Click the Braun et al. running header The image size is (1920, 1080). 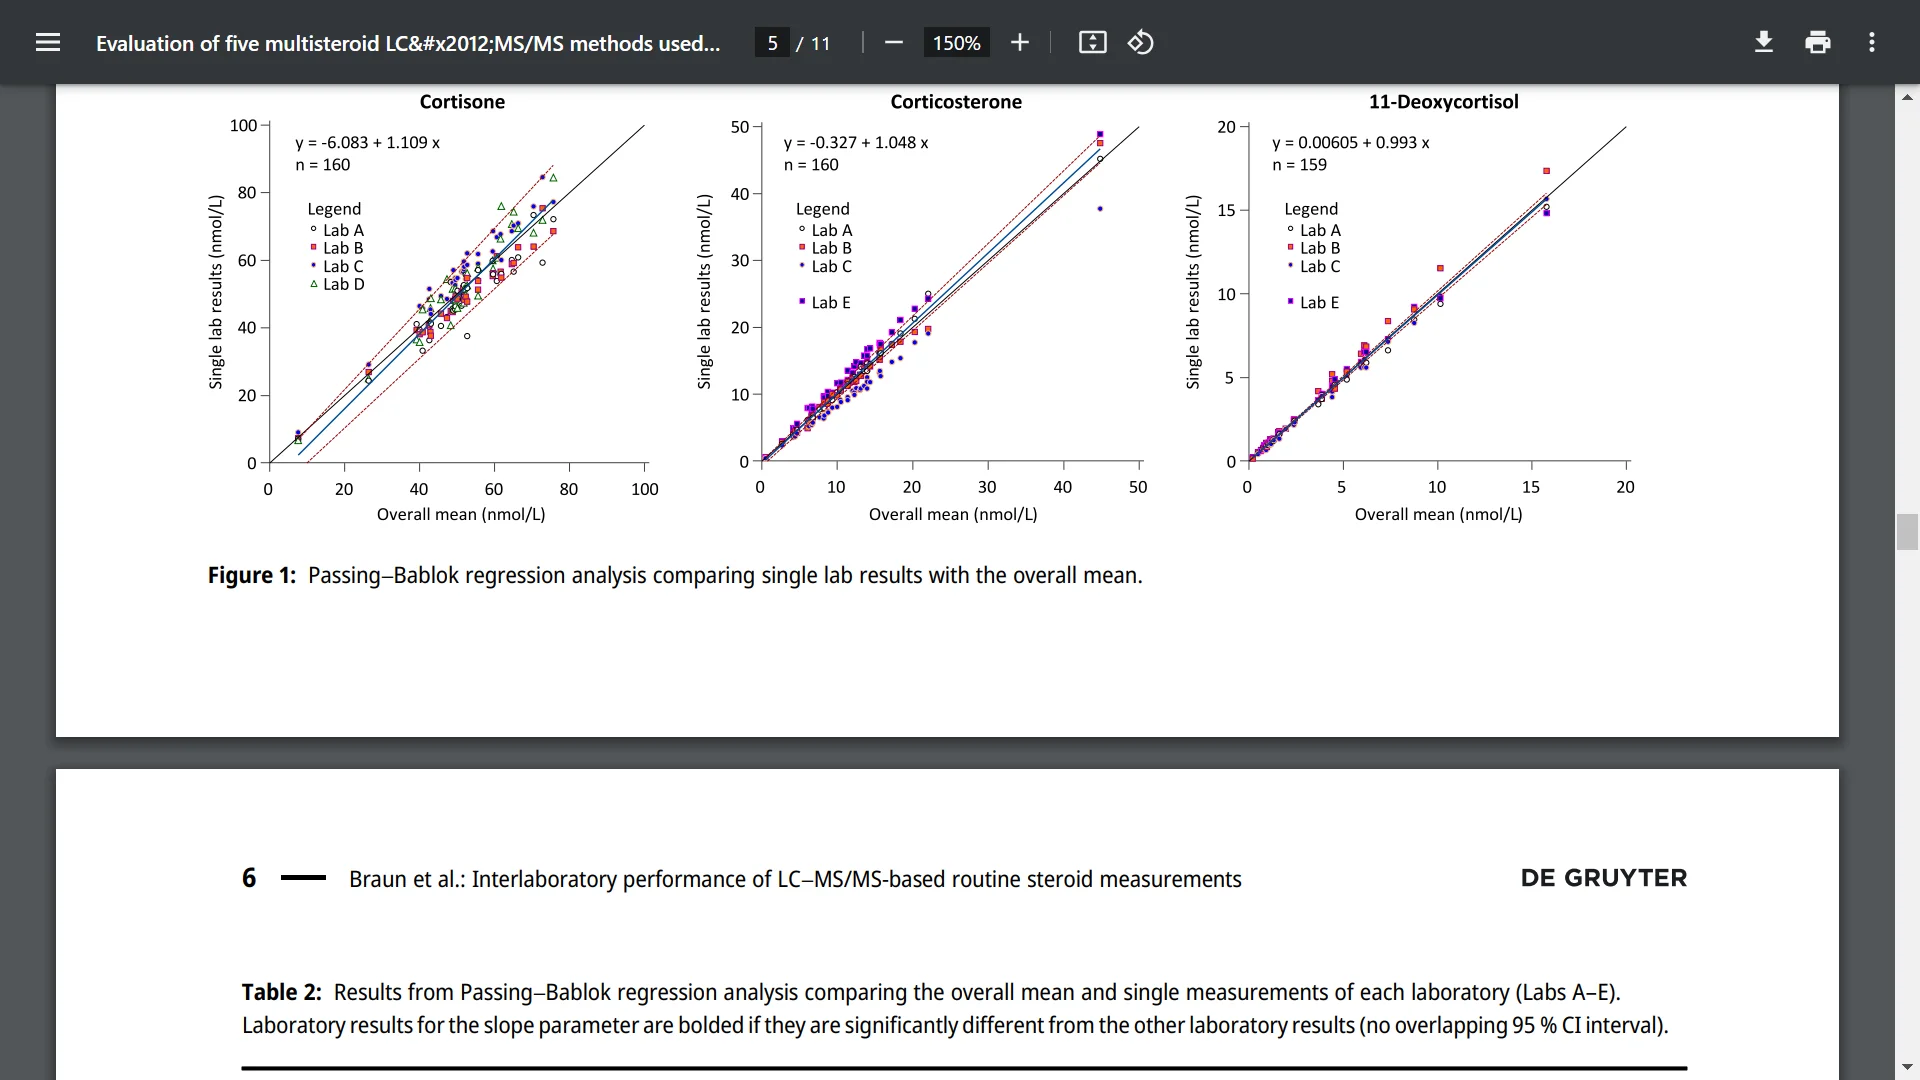(795, 879)
